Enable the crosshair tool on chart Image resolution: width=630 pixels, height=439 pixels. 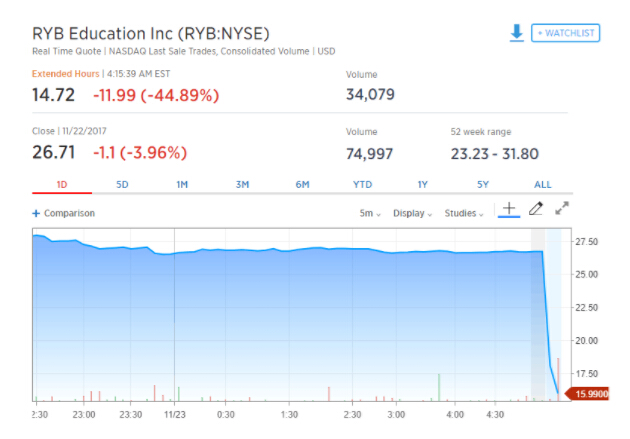[508, 209]
